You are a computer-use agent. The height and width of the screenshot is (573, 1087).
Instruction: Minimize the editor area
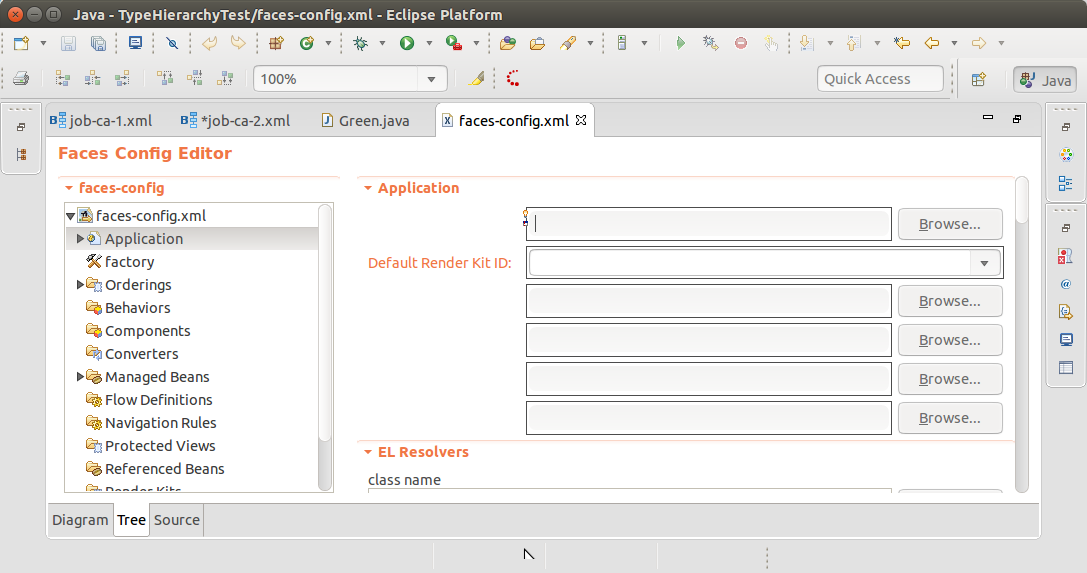(x=988, y=118)
